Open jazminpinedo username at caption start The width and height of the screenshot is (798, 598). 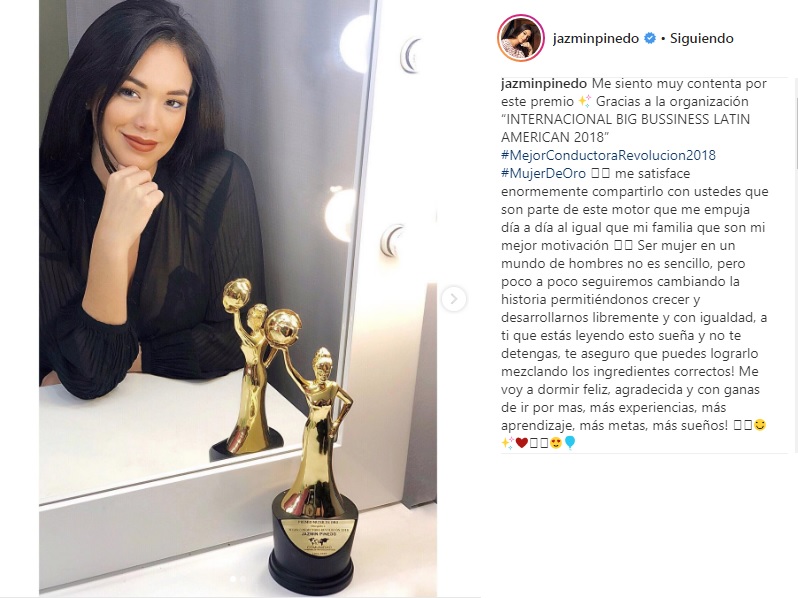[544, 83]
